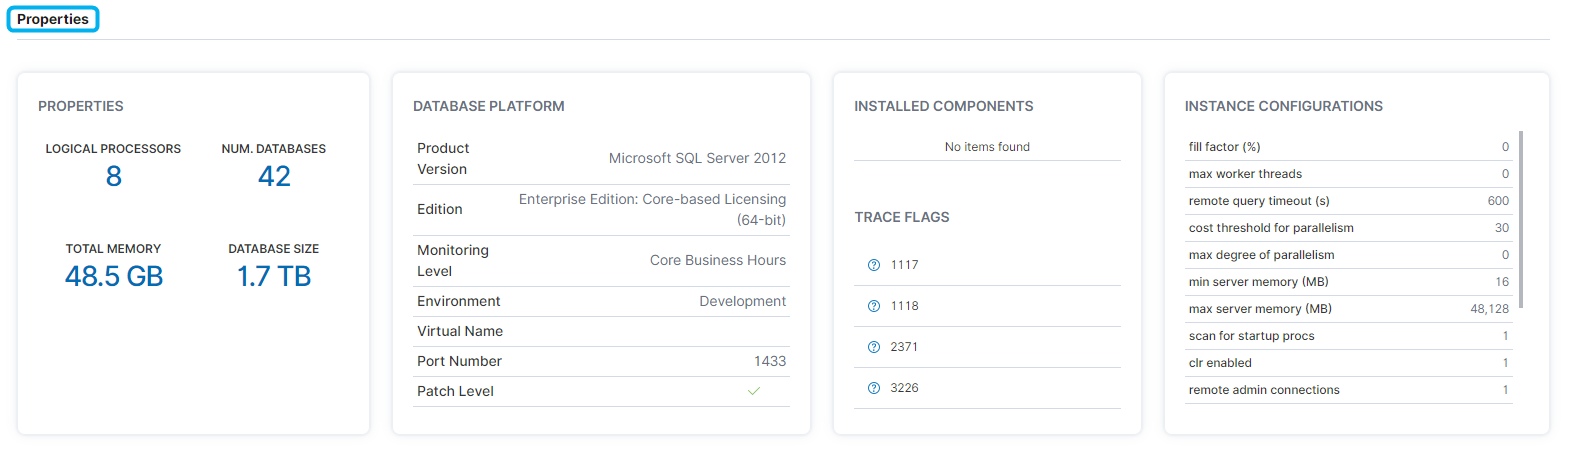Open help icon for trace flag 3226
This screenshot has height=449, width=1569.
(873, 388)
